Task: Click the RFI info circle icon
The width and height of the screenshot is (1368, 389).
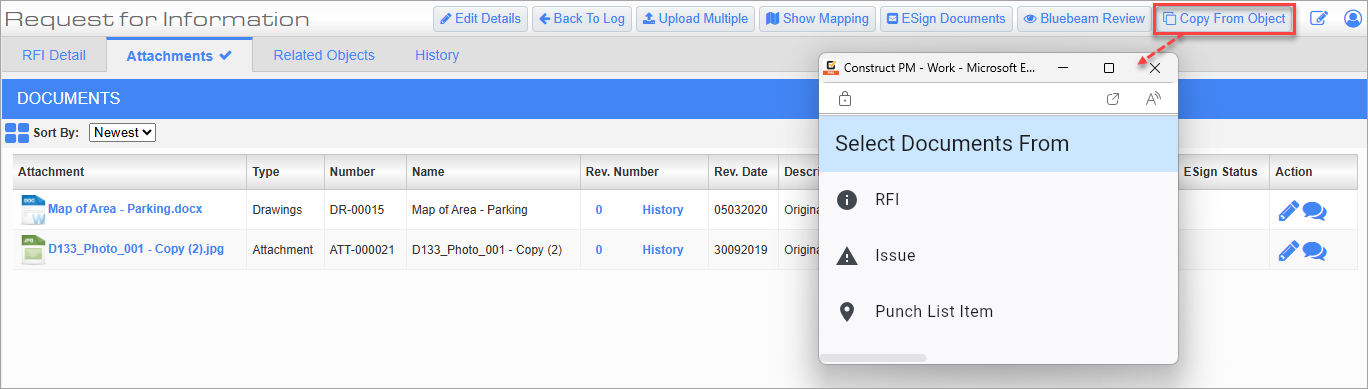Action: coord(847,200)
